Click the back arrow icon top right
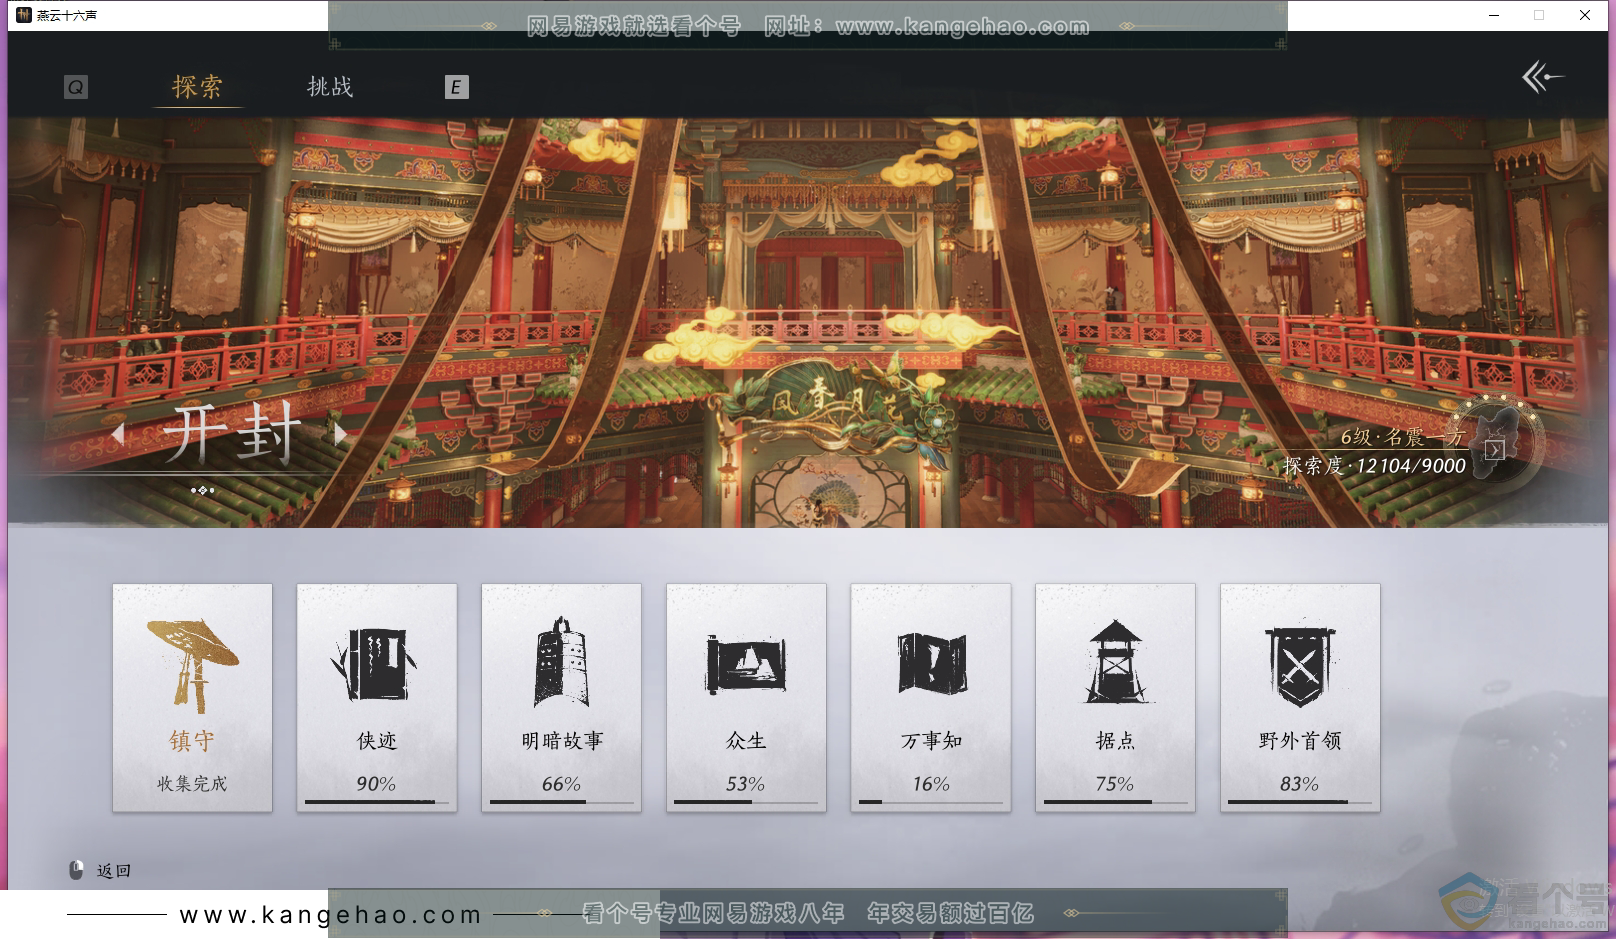1616x939 pixels. pyautogui.click(x=1542, y=77)
